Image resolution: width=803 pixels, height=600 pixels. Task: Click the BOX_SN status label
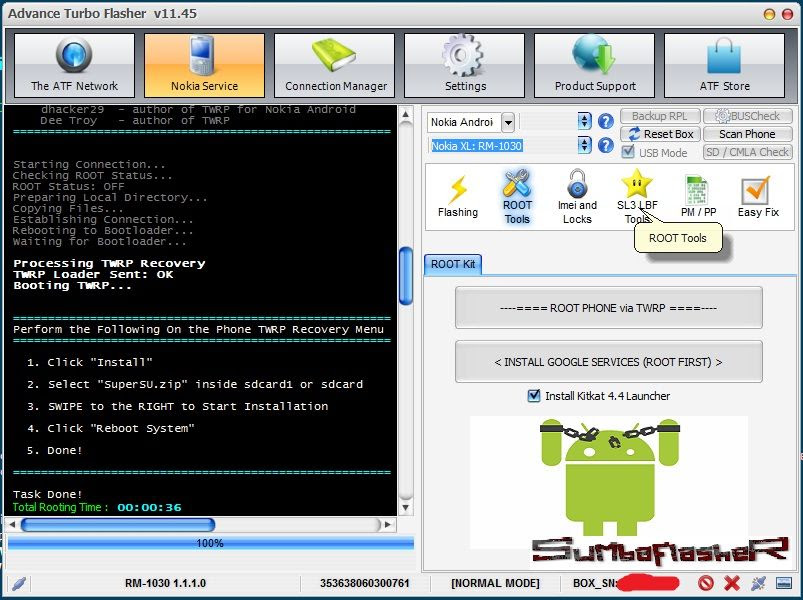[x=595, y=583]
